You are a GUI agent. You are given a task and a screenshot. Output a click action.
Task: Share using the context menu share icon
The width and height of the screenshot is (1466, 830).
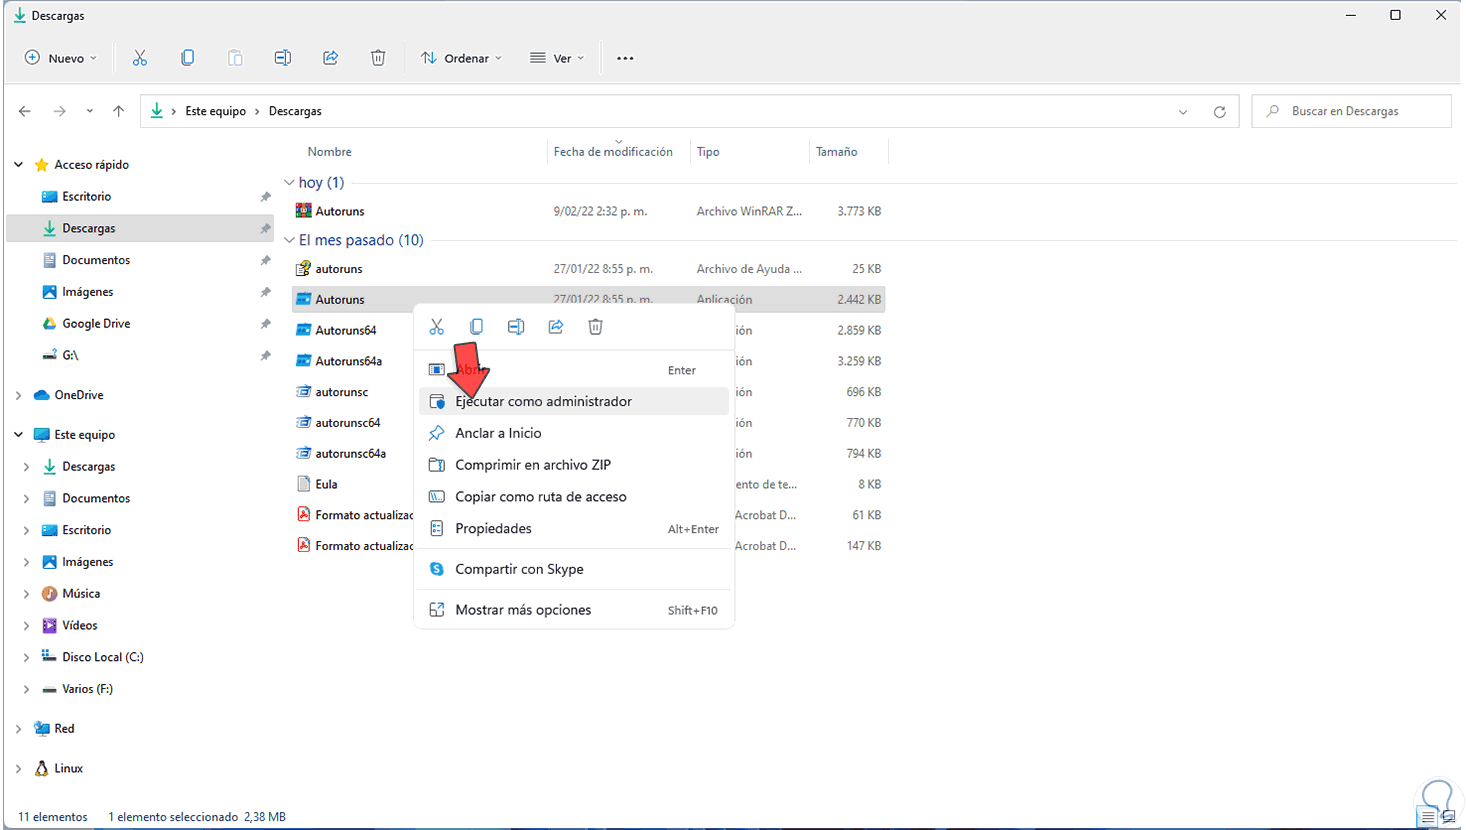tap(556, 327)
